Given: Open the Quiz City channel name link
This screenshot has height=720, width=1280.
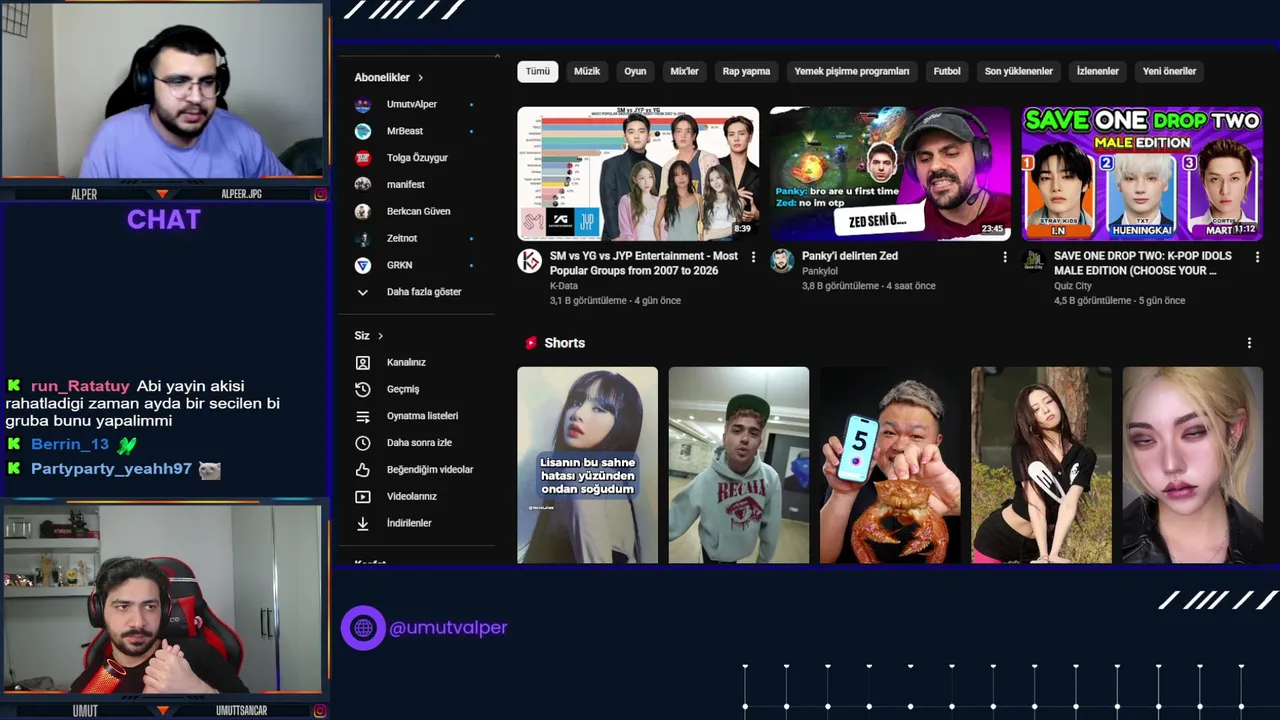Looking at the screenshot, I should coord(1073,286).
